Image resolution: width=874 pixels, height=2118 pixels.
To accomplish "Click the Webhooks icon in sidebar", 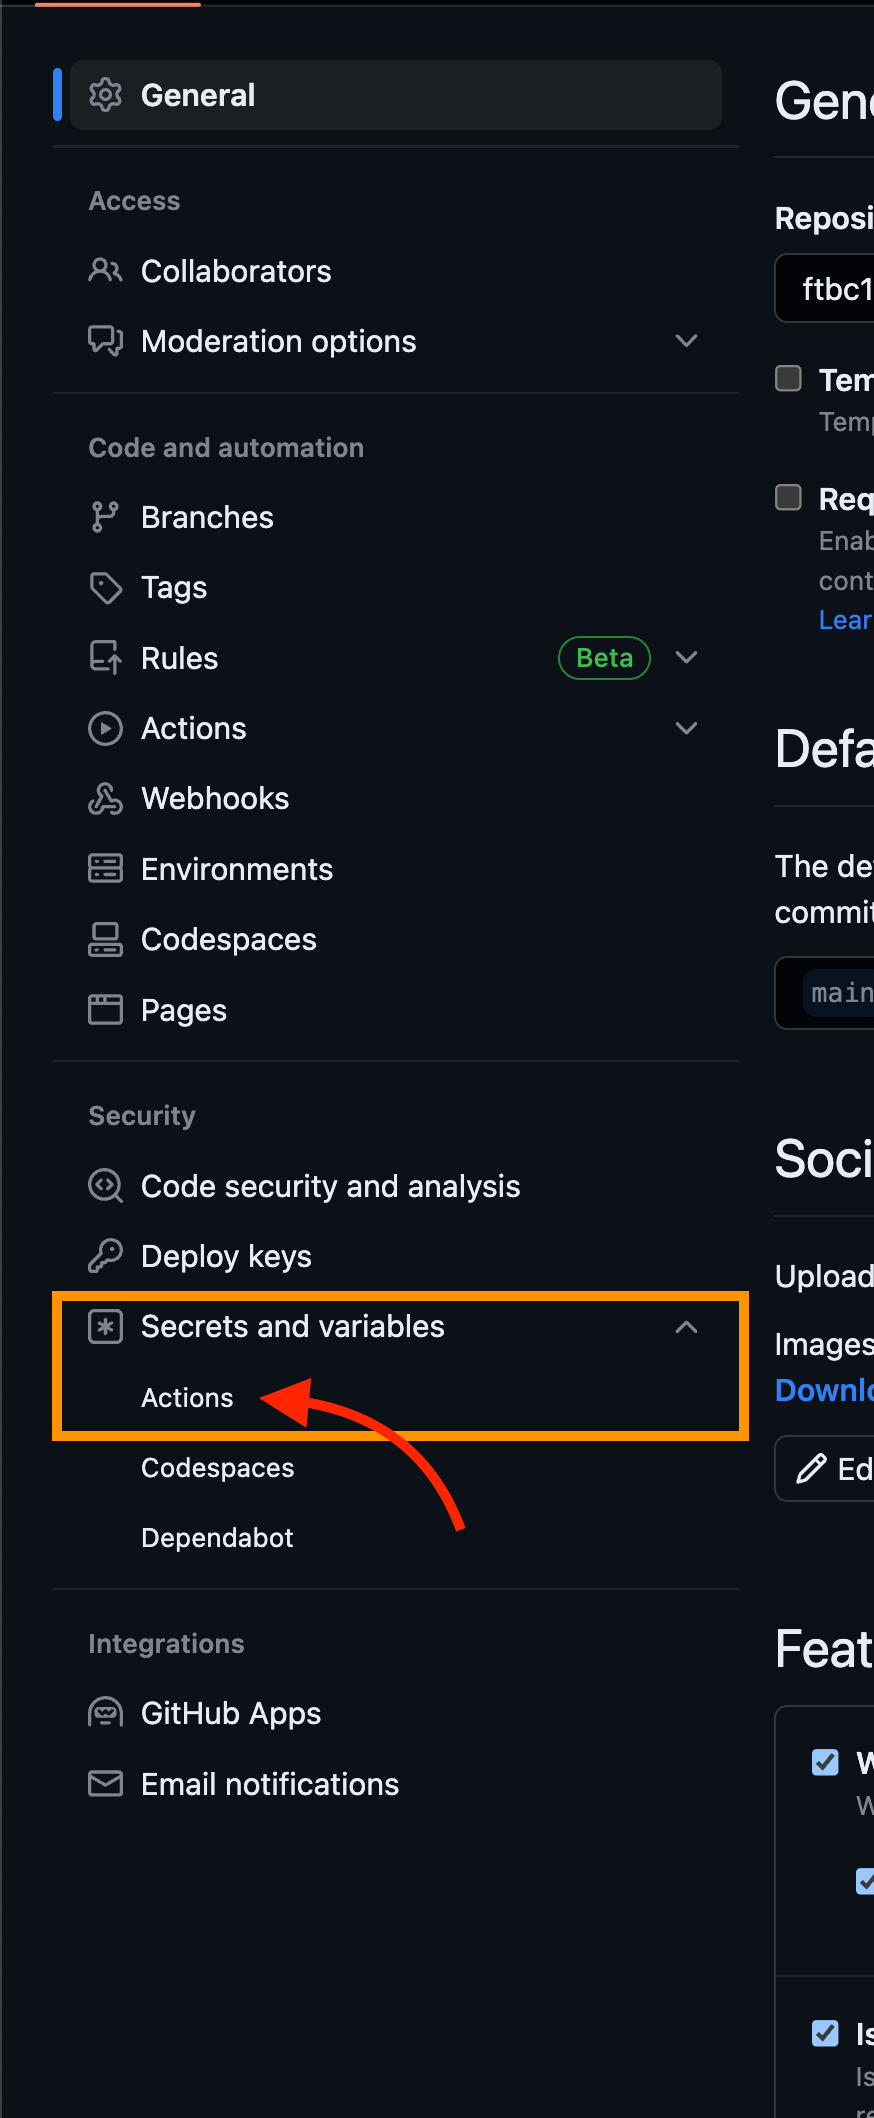I will [x=105, y=798].
